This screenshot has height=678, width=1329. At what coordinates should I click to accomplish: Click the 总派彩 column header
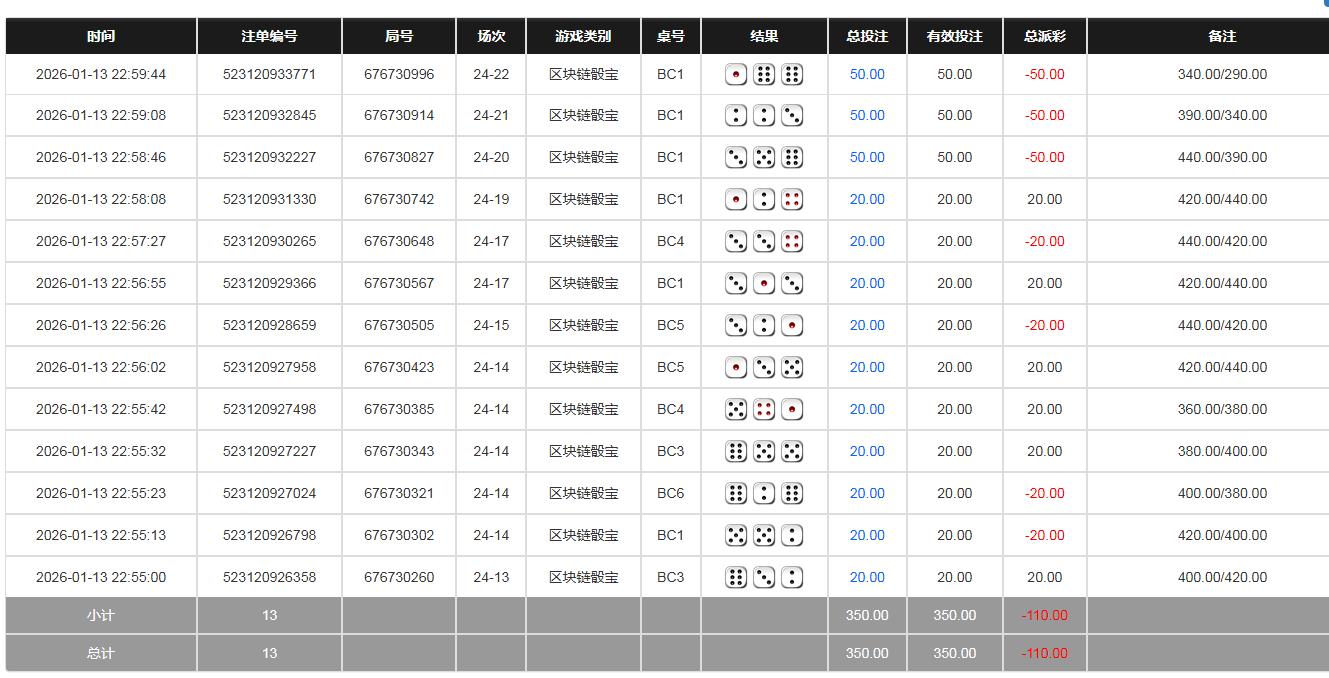pos(1044,36)
